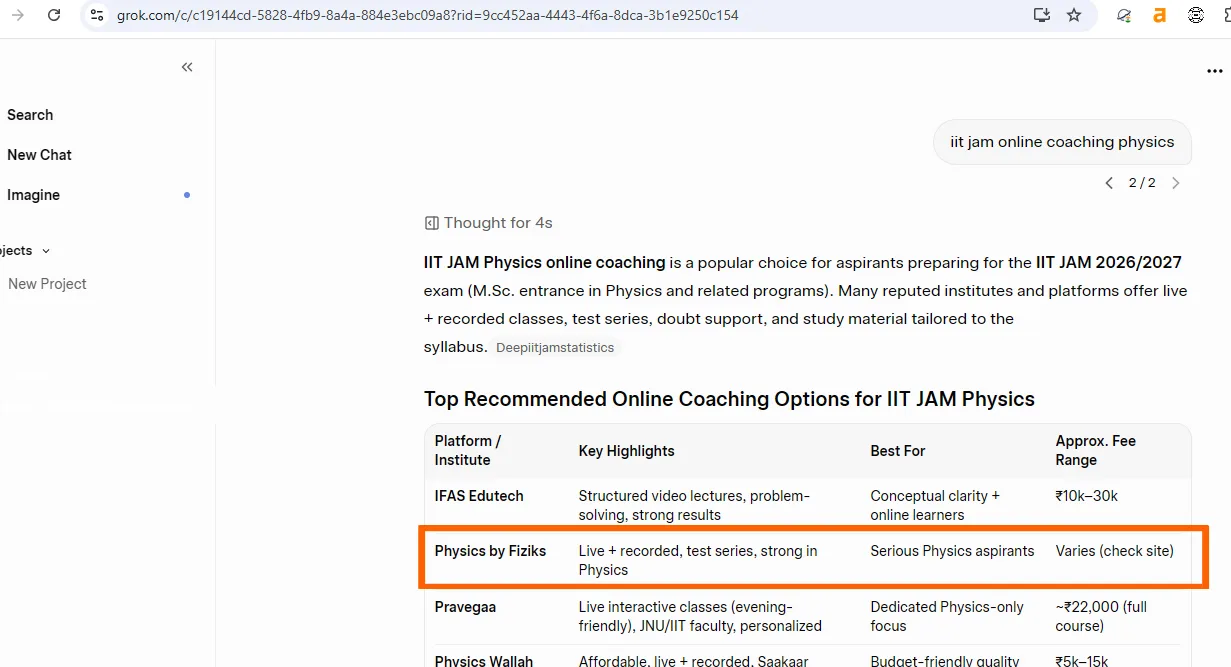
Task: Click 'Live + recorded, test series' highlights cell
Action: click(698, 560)
